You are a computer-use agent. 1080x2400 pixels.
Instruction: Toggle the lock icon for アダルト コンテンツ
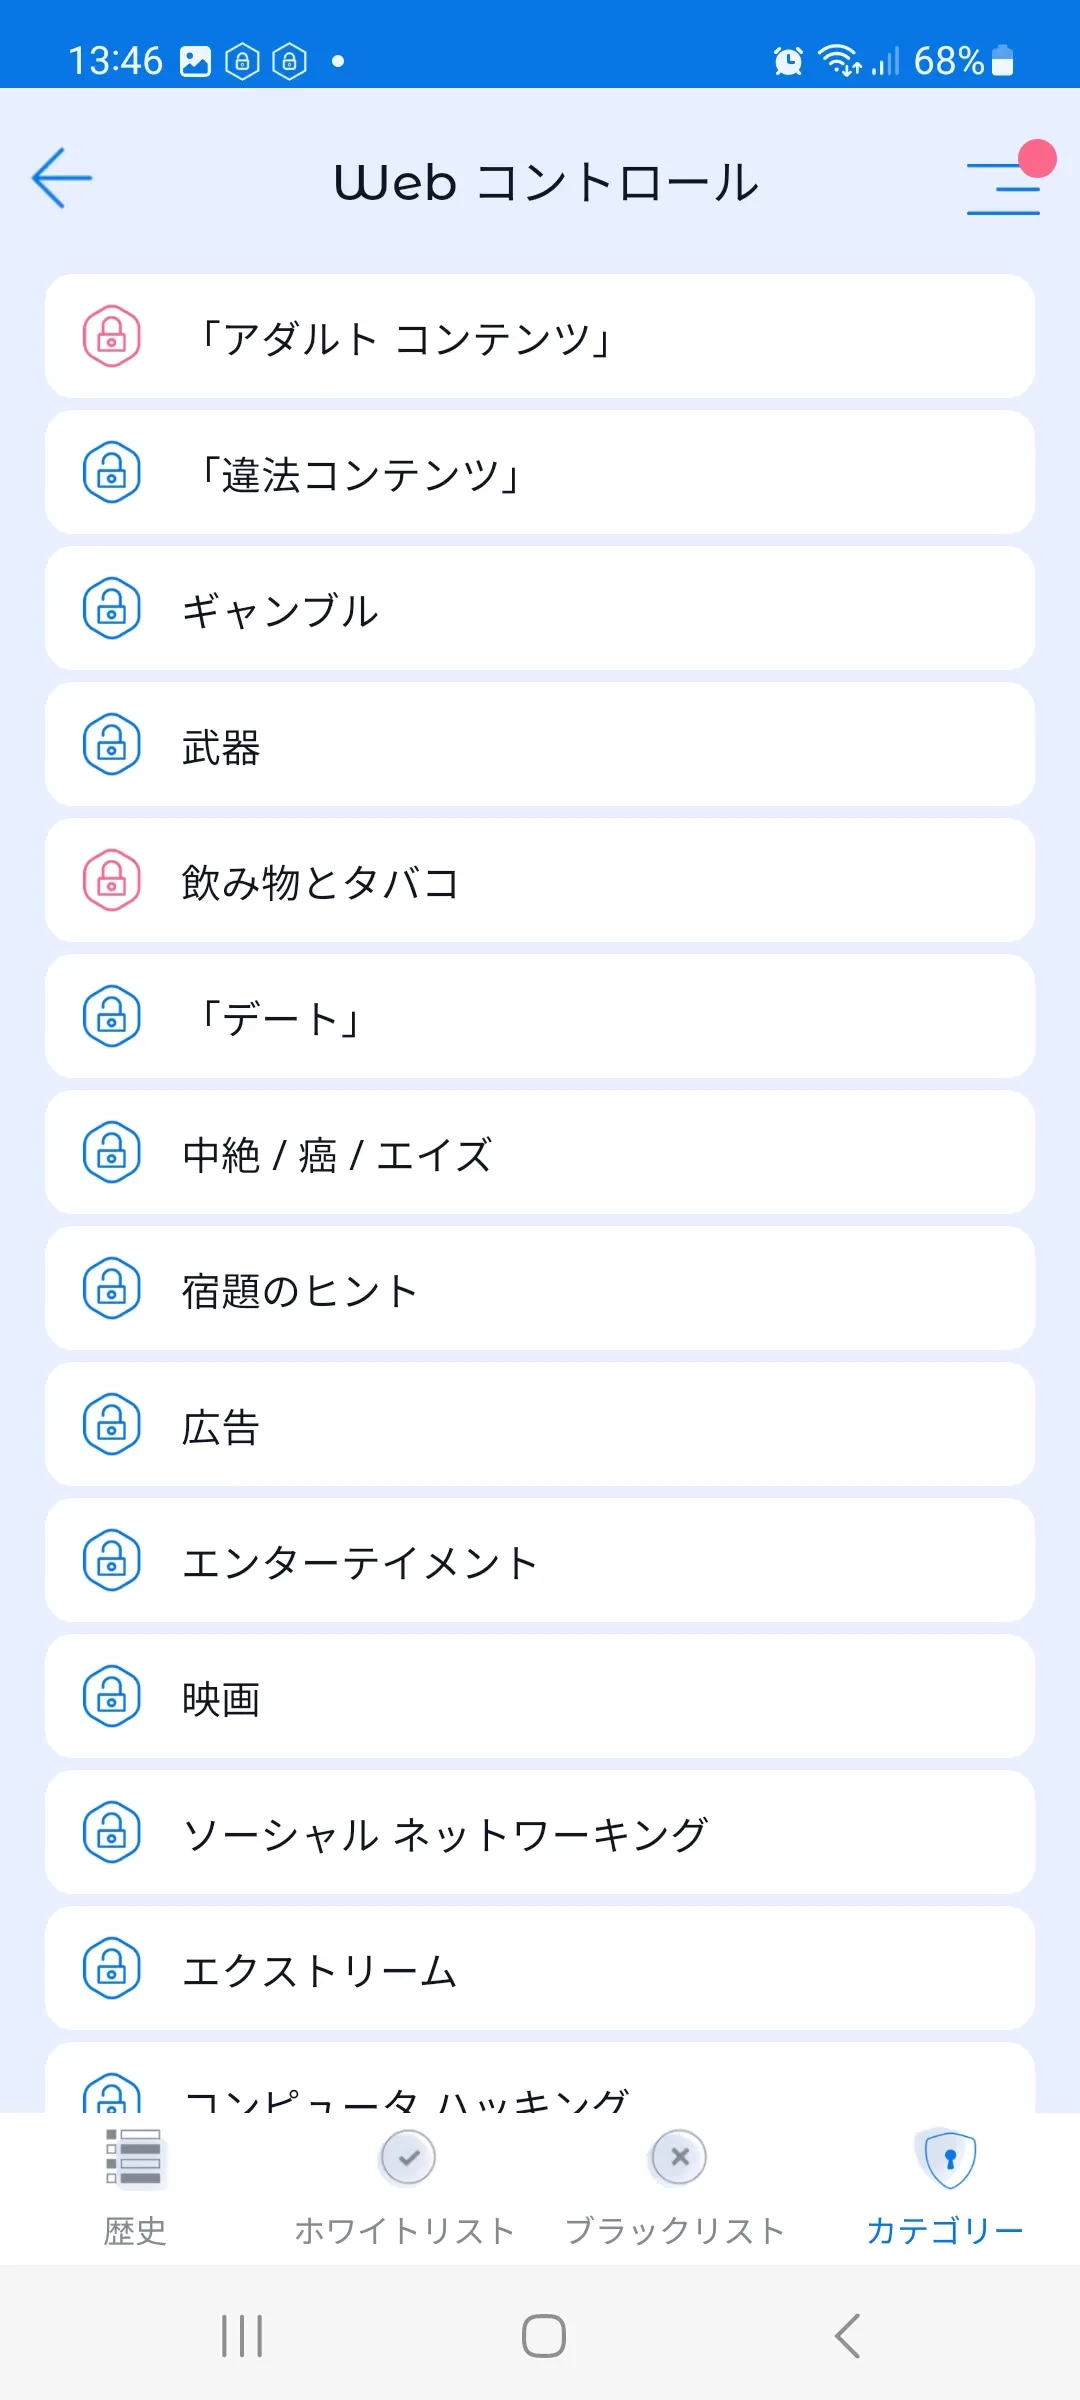pos(111,336)
